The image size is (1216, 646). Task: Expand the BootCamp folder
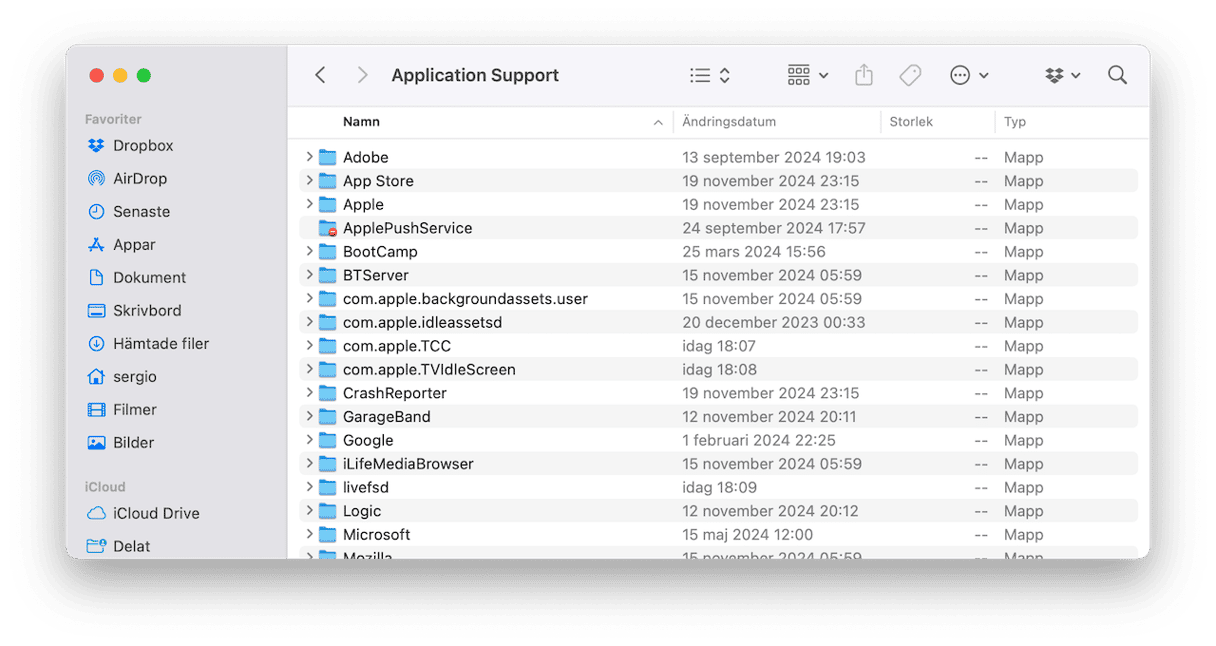309,252
